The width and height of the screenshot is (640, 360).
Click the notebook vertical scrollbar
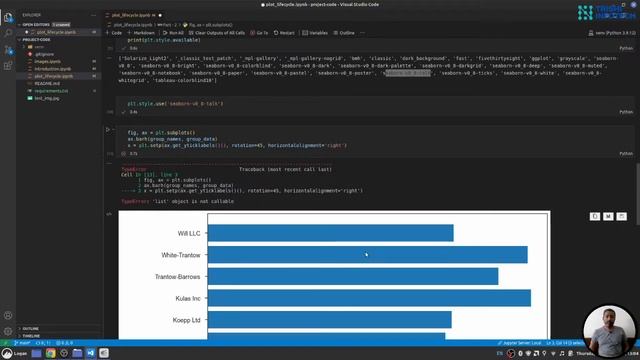pos(638,194)
